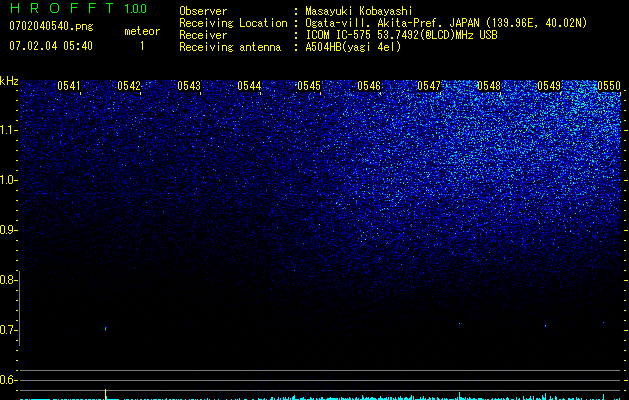Click the meteor count value 1

(142, 46)
